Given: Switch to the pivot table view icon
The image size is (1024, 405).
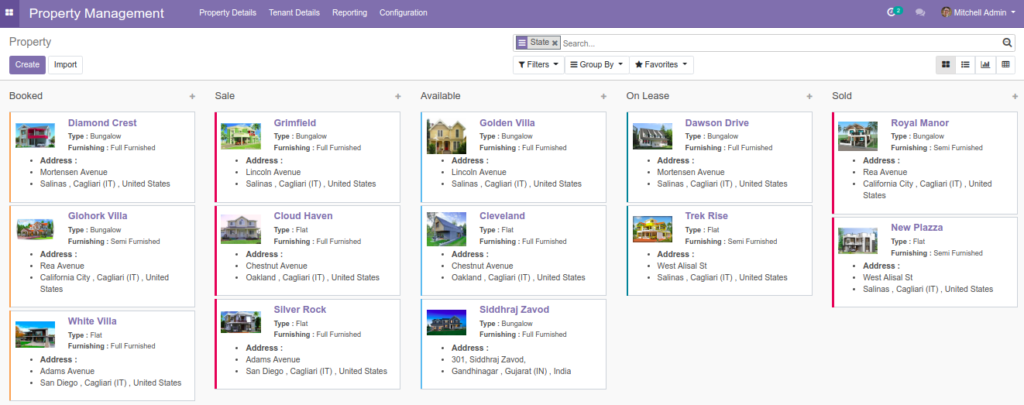Looking at the screenshot, I should (x=1006, y=65).
